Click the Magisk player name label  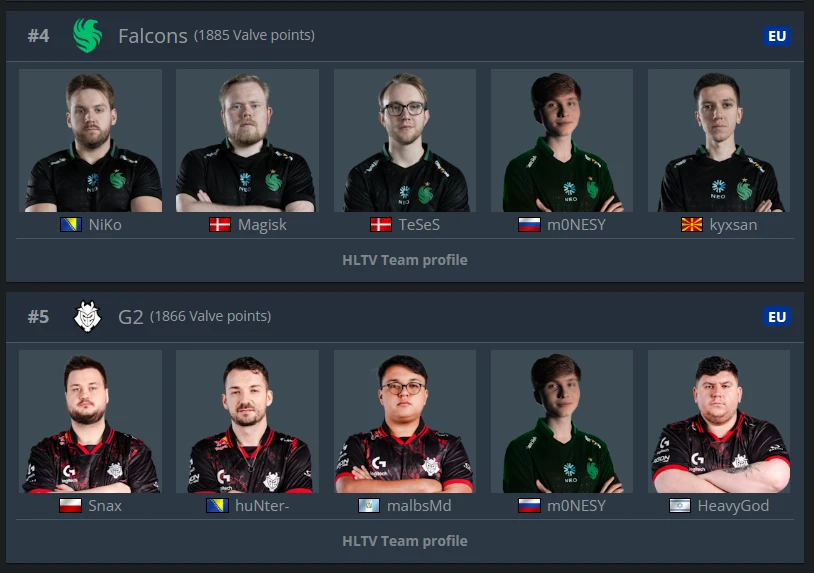(x=262, y=225)
